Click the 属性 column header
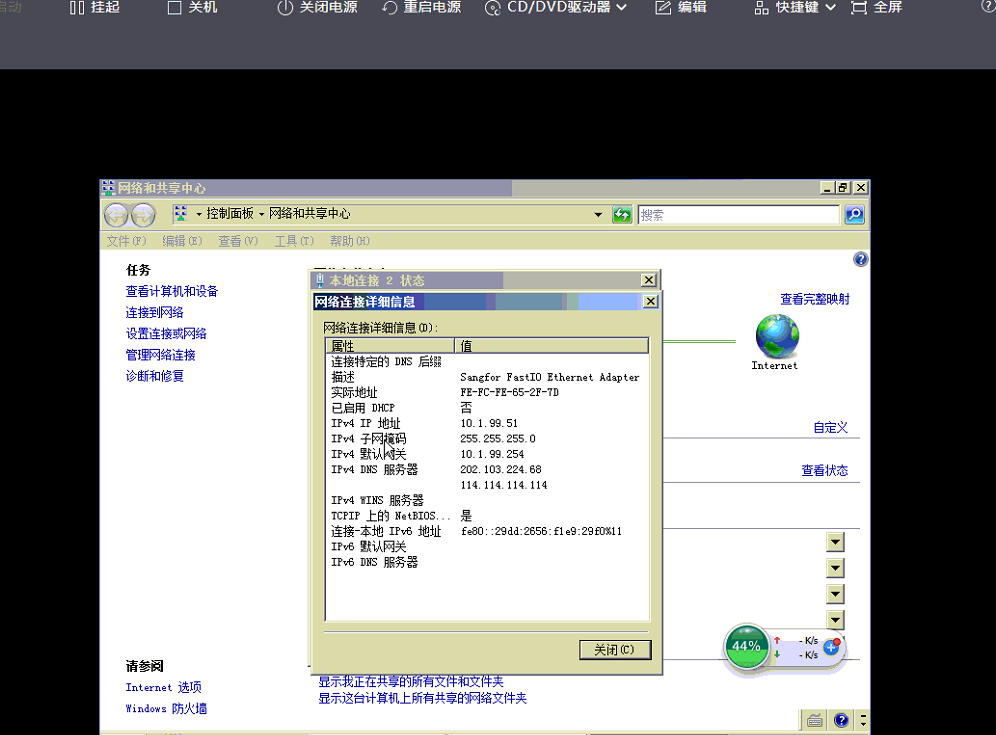996x735 pixels. point(391,346)
